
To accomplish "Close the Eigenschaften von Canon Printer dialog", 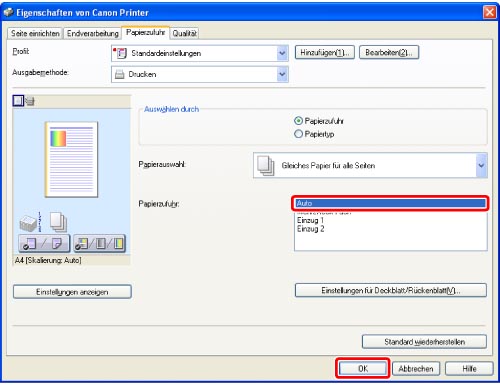I will (489, 12).
